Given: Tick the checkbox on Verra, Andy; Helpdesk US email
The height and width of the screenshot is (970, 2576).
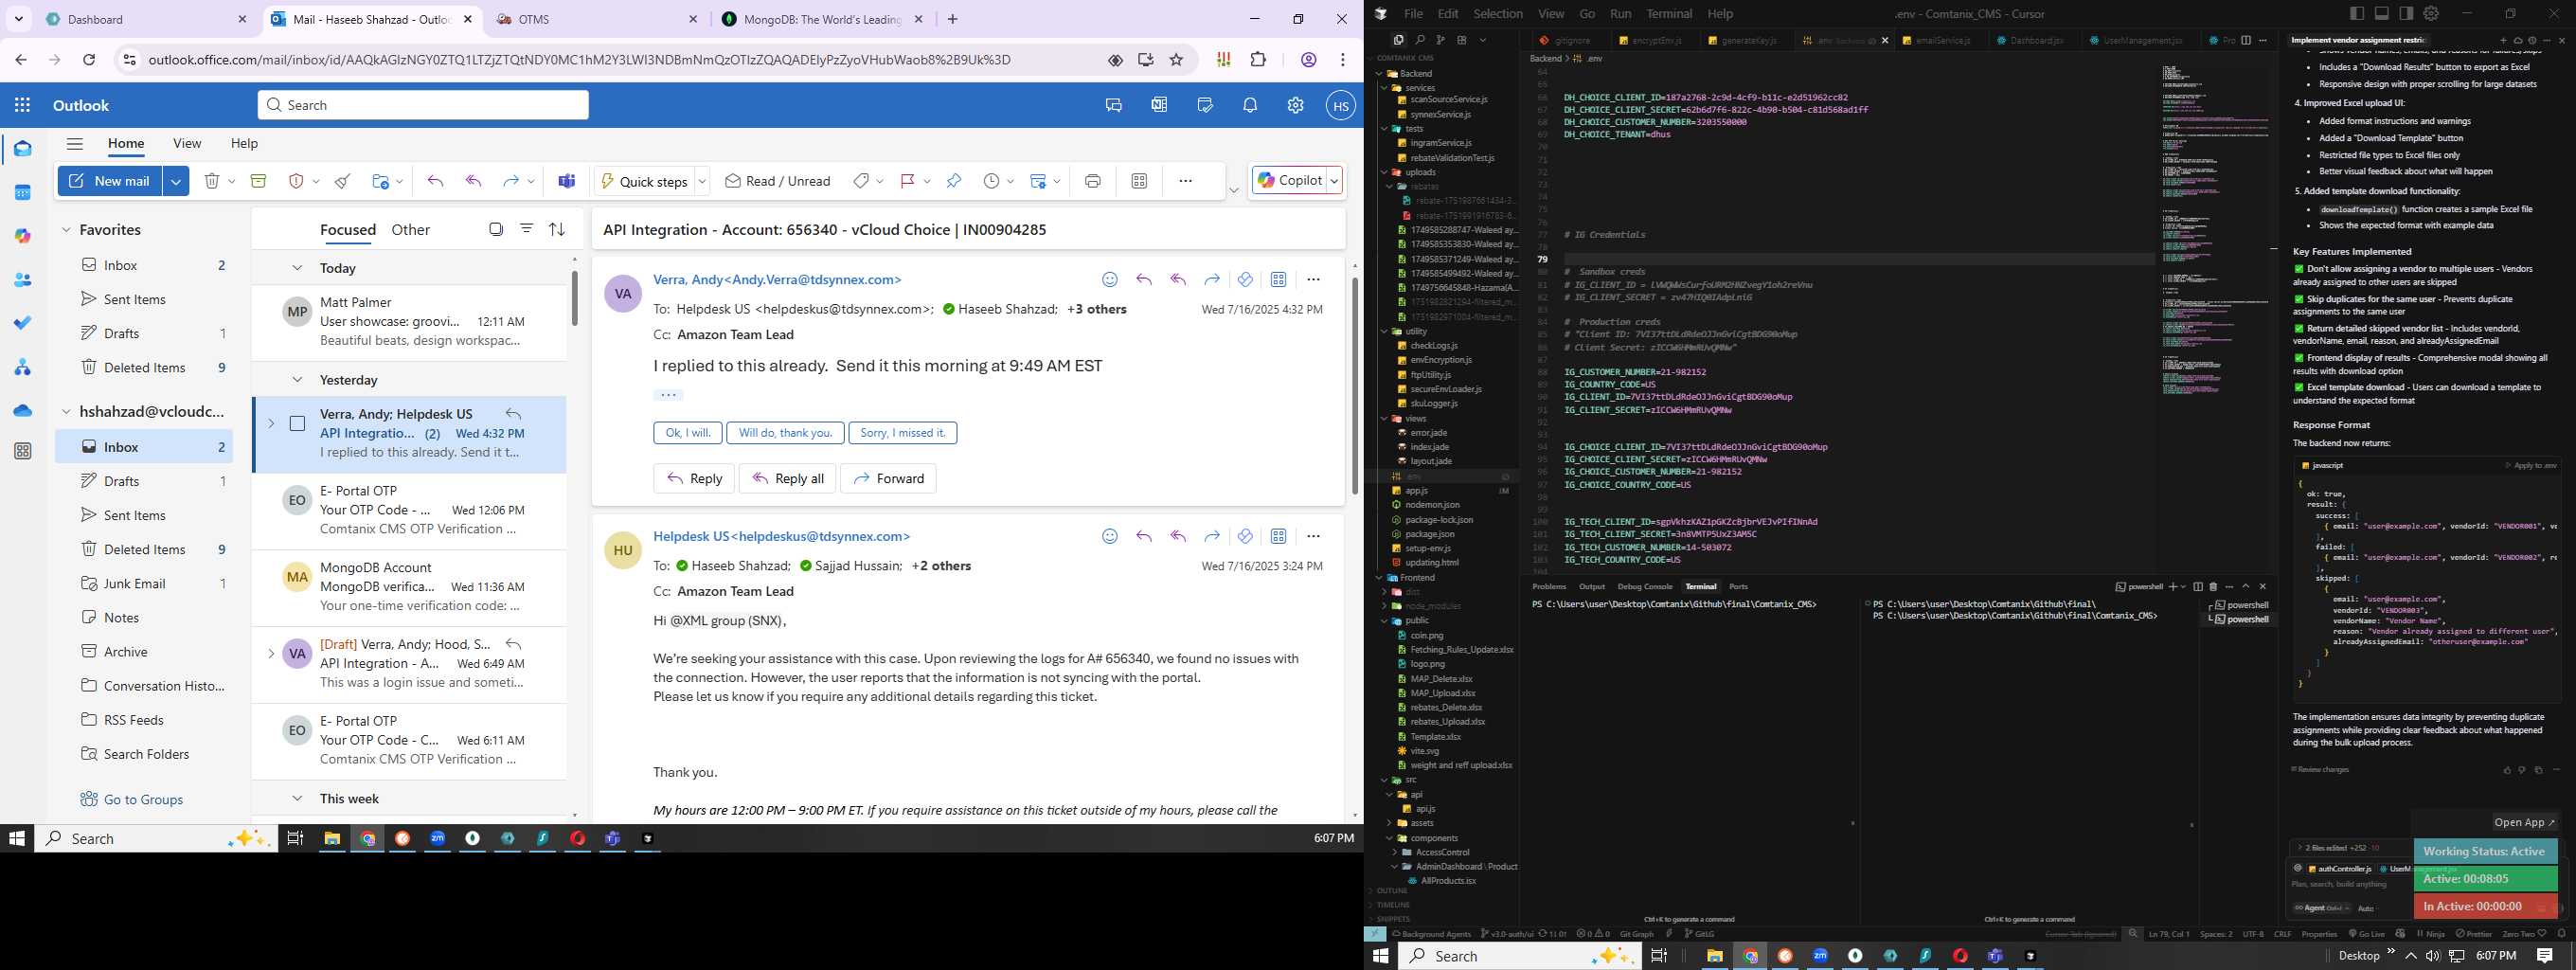Looking at the screenshot, I should click(297, 424).
